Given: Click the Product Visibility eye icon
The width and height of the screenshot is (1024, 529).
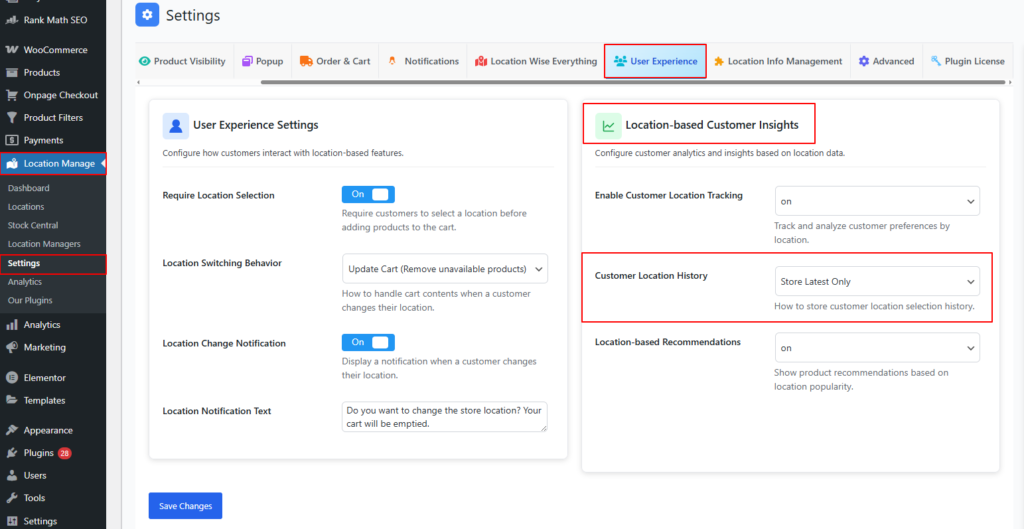Looking at the screenshot, I should pos(145,61).
